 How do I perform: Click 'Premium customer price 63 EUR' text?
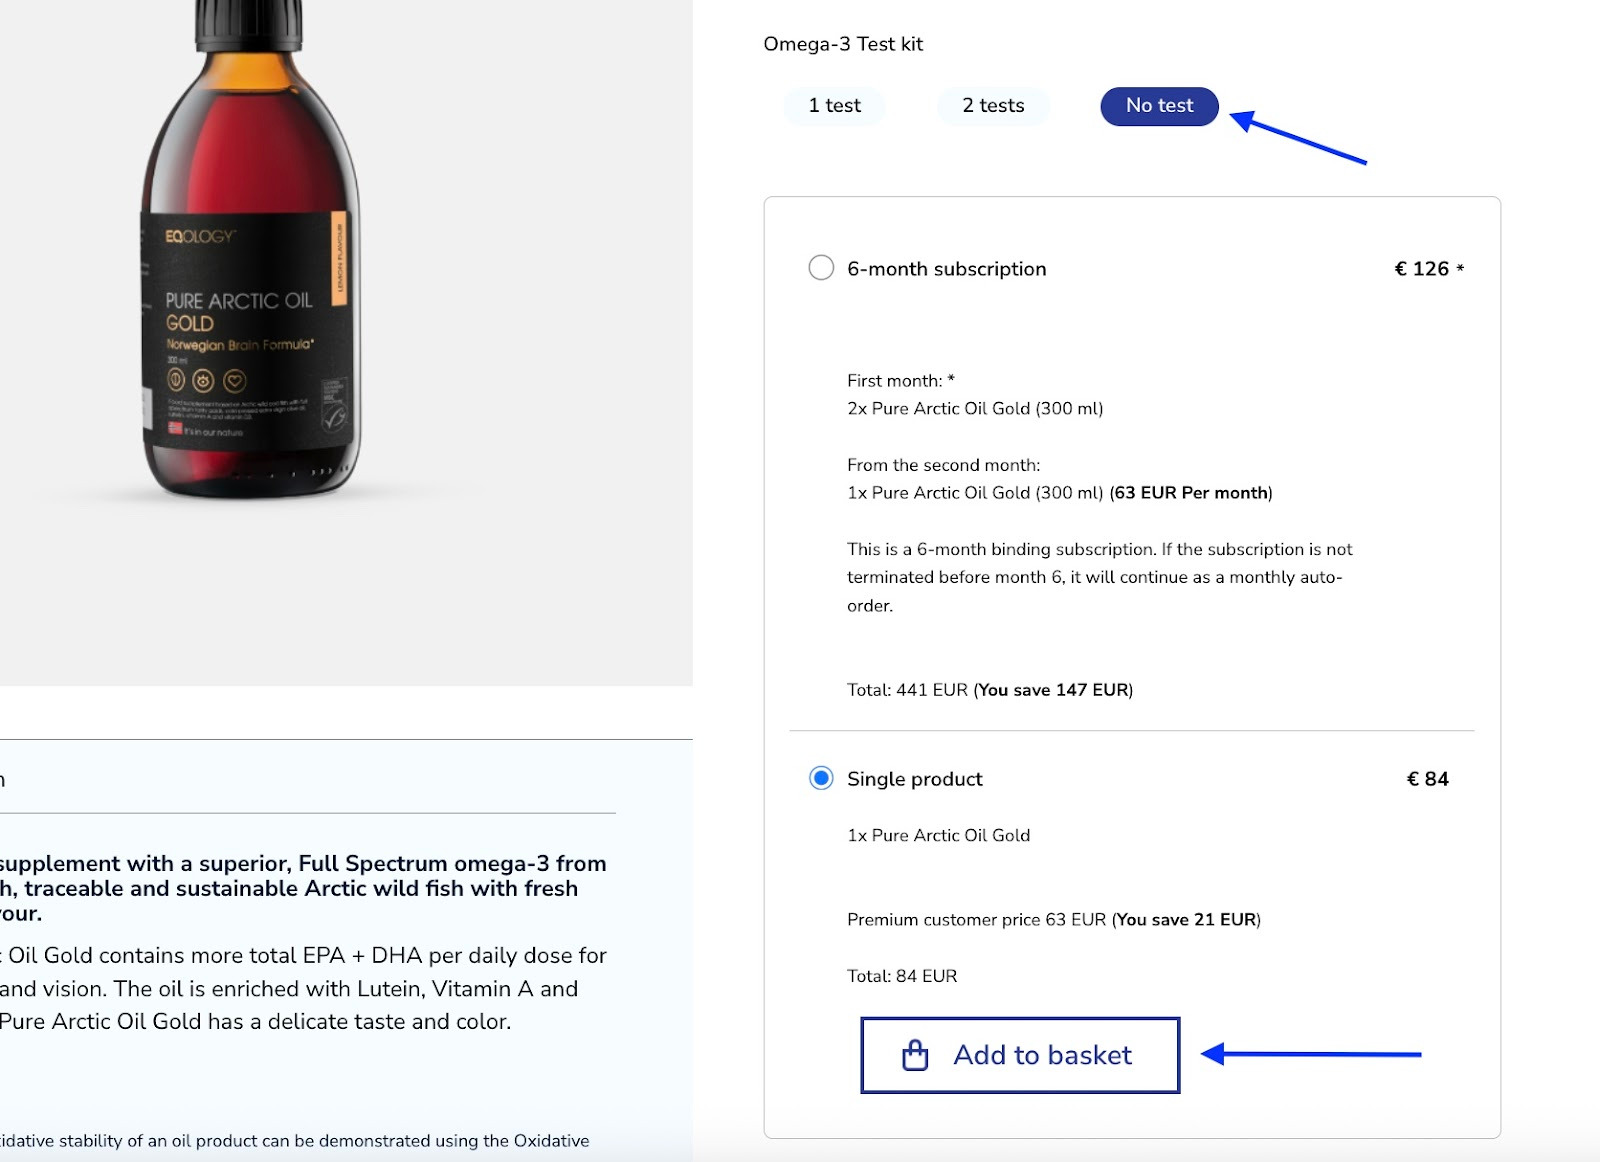pos(976,920)
